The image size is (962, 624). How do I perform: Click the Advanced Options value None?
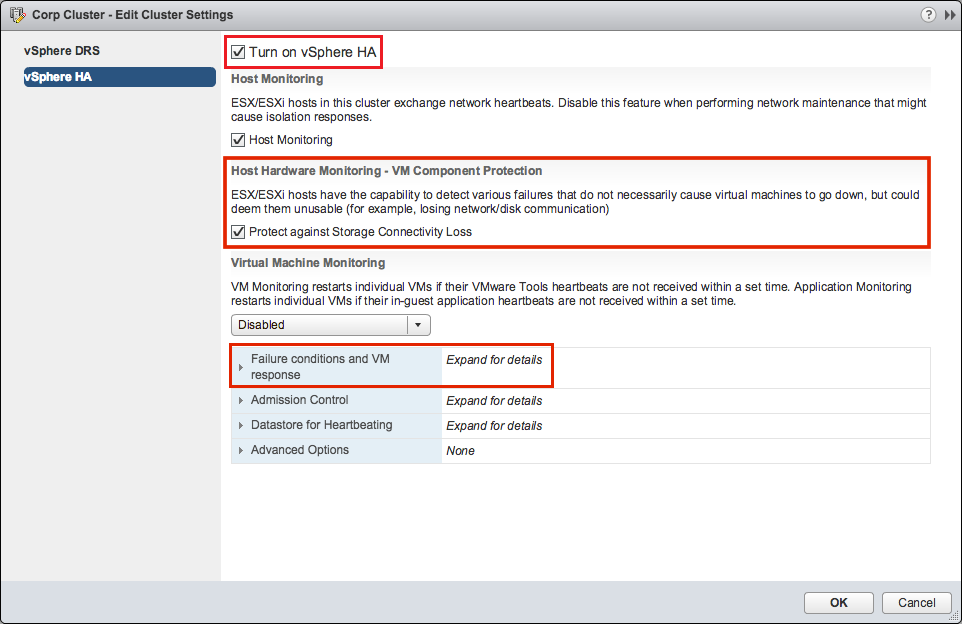[461, 451]
